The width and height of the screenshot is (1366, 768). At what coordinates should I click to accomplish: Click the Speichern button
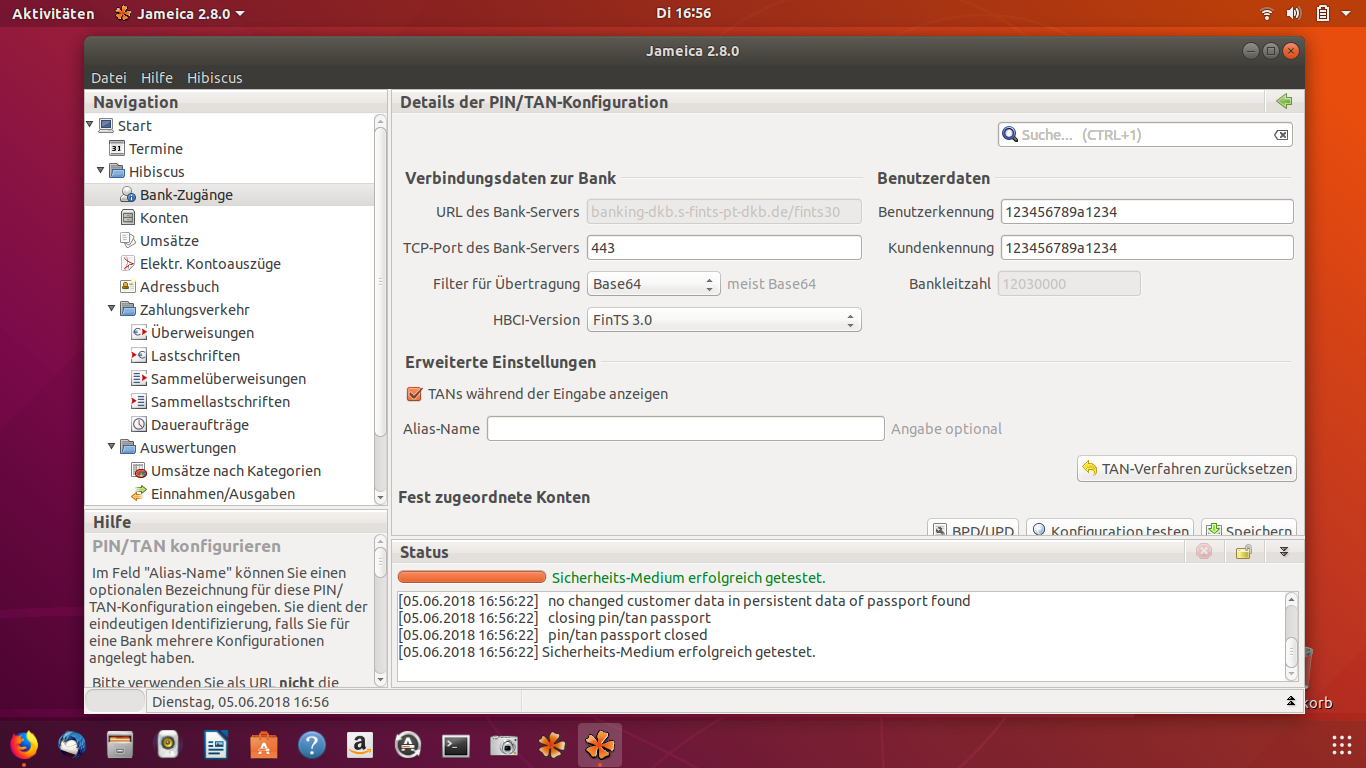pyautogui.click(x=1249, y=529)
